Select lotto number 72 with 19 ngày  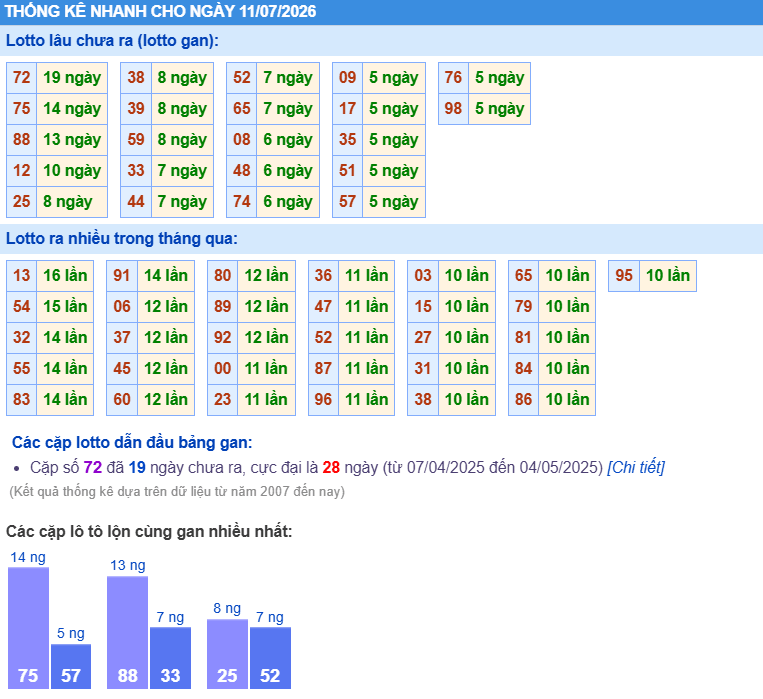coord(21,77)
